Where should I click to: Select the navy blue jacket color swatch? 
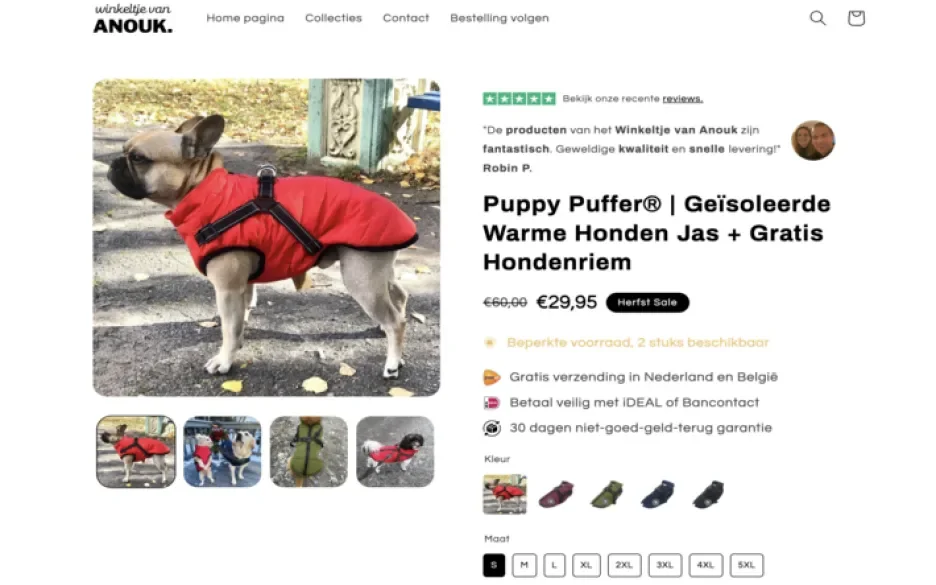657,494
